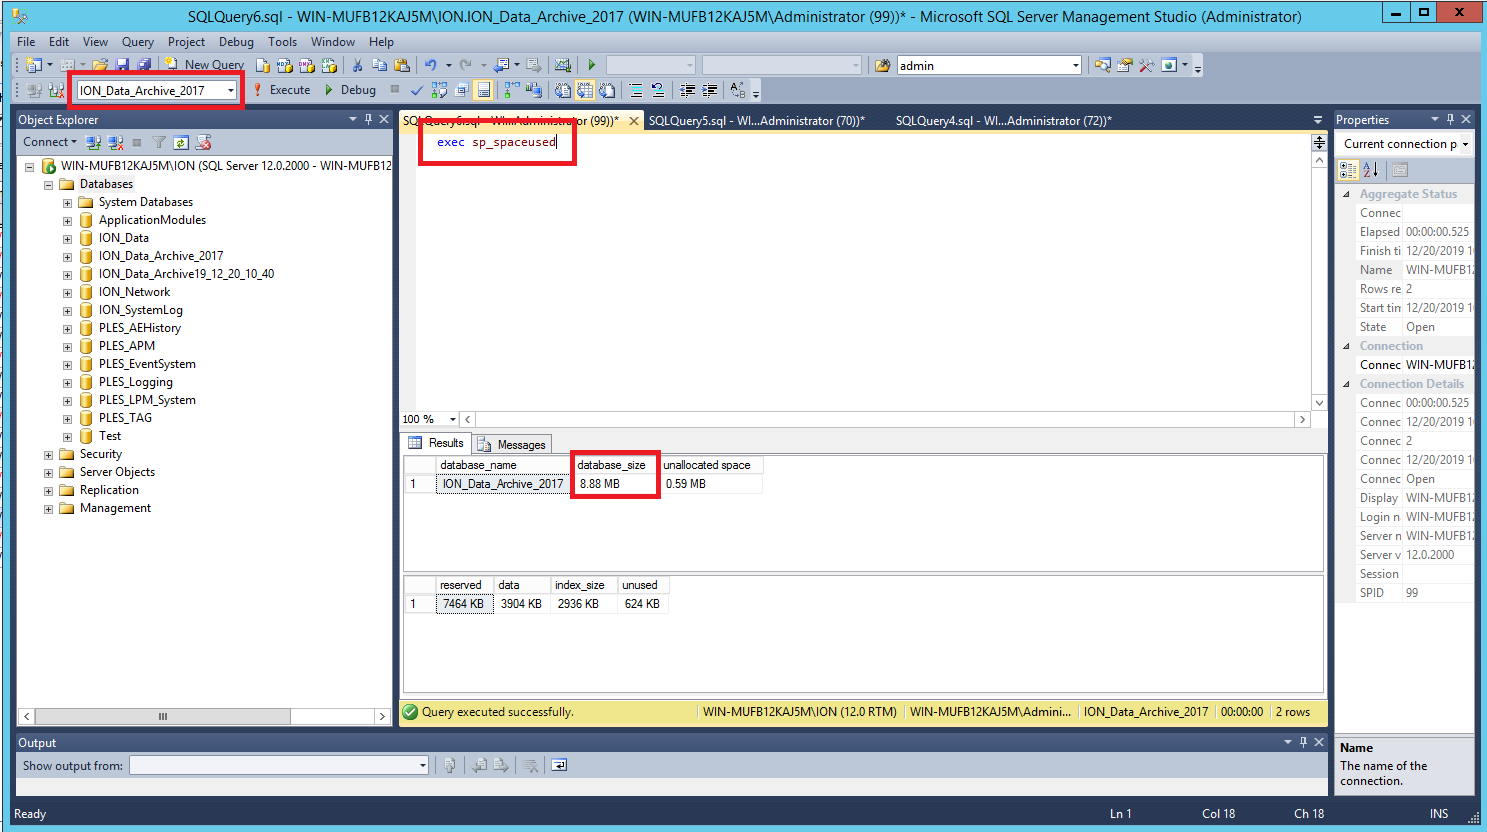Click the Save disk icon in toolbar
Viewport: 1487px width, 832px height.
(x=122, y=65)
